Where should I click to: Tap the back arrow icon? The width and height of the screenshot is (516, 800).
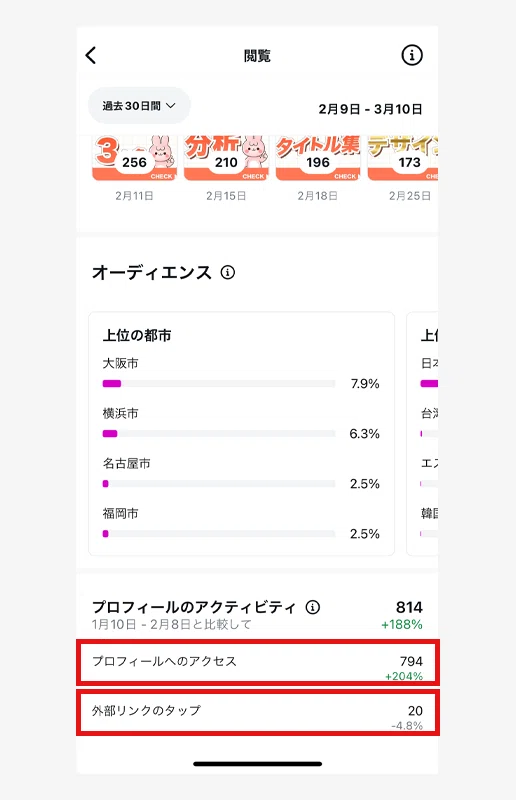[91, 55]
